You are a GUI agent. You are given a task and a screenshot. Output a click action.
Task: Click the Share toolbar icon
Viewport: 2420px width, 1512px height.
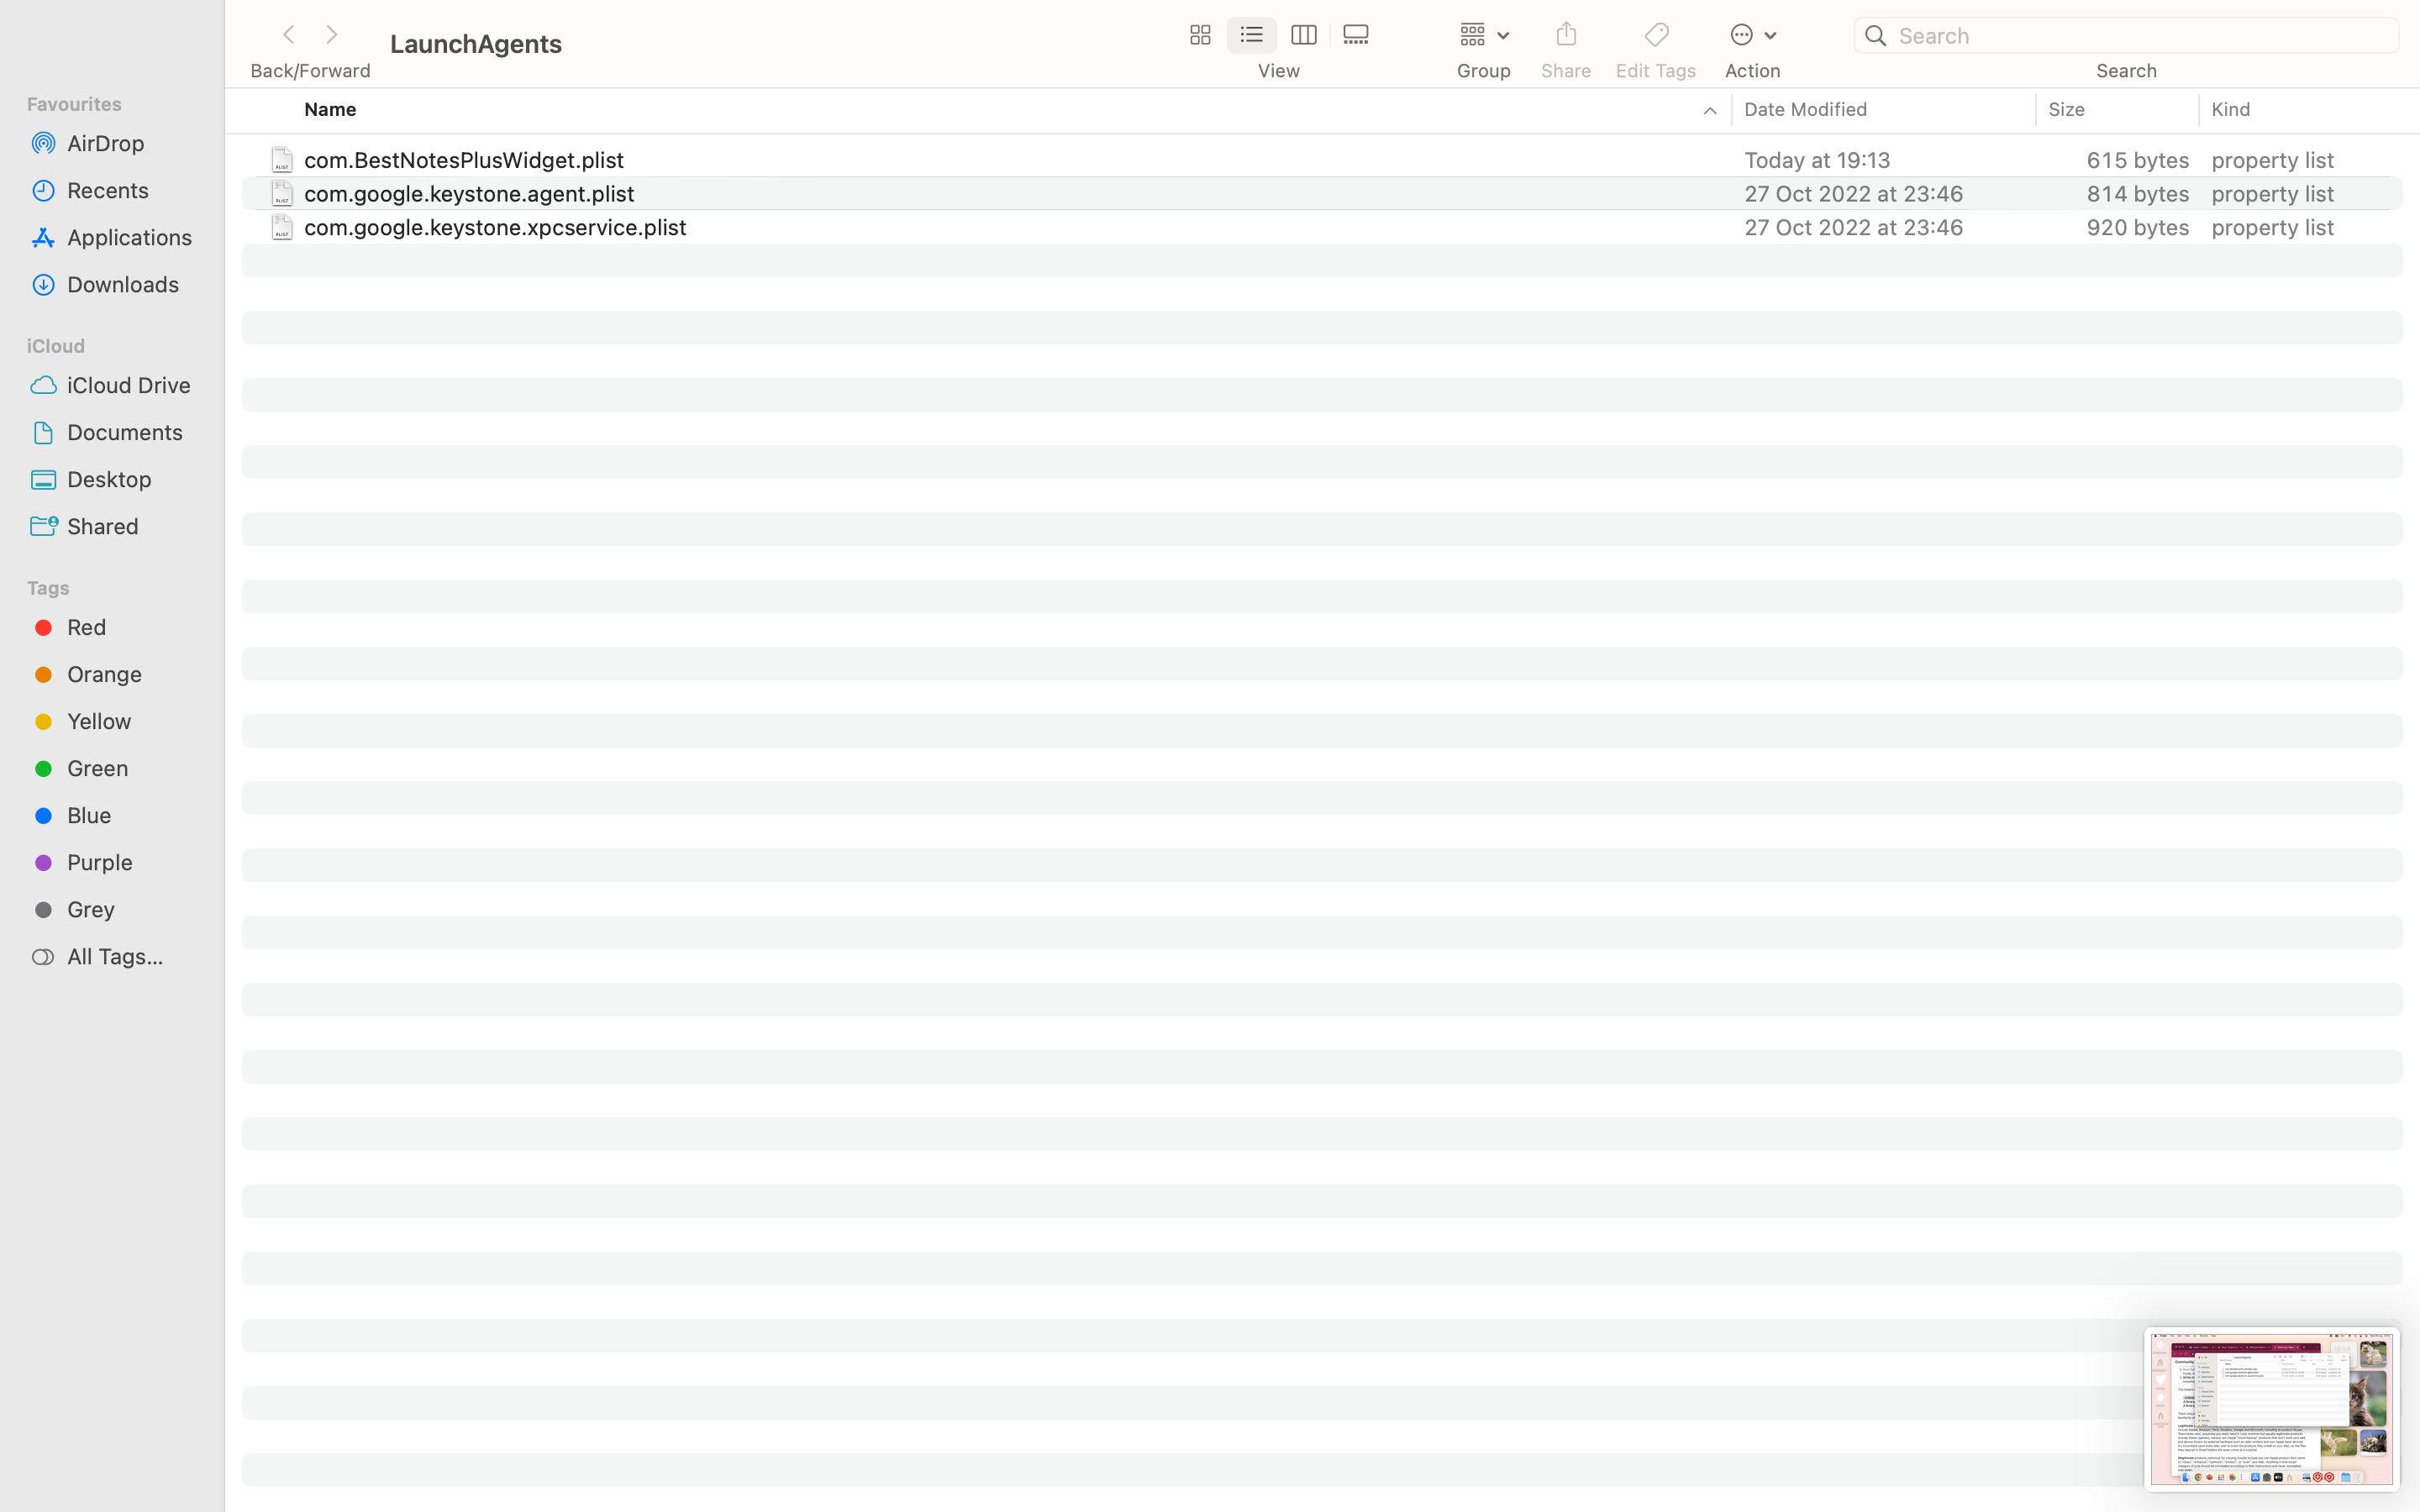[x=1566, y=35]
